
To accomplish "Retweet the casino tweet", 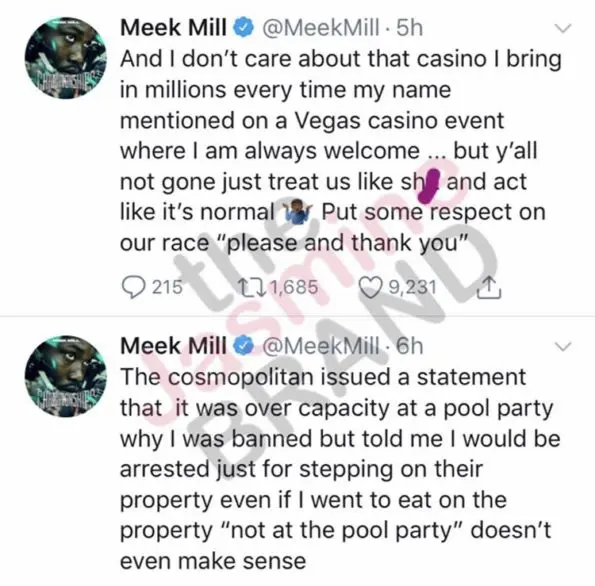I will point(249,287).
